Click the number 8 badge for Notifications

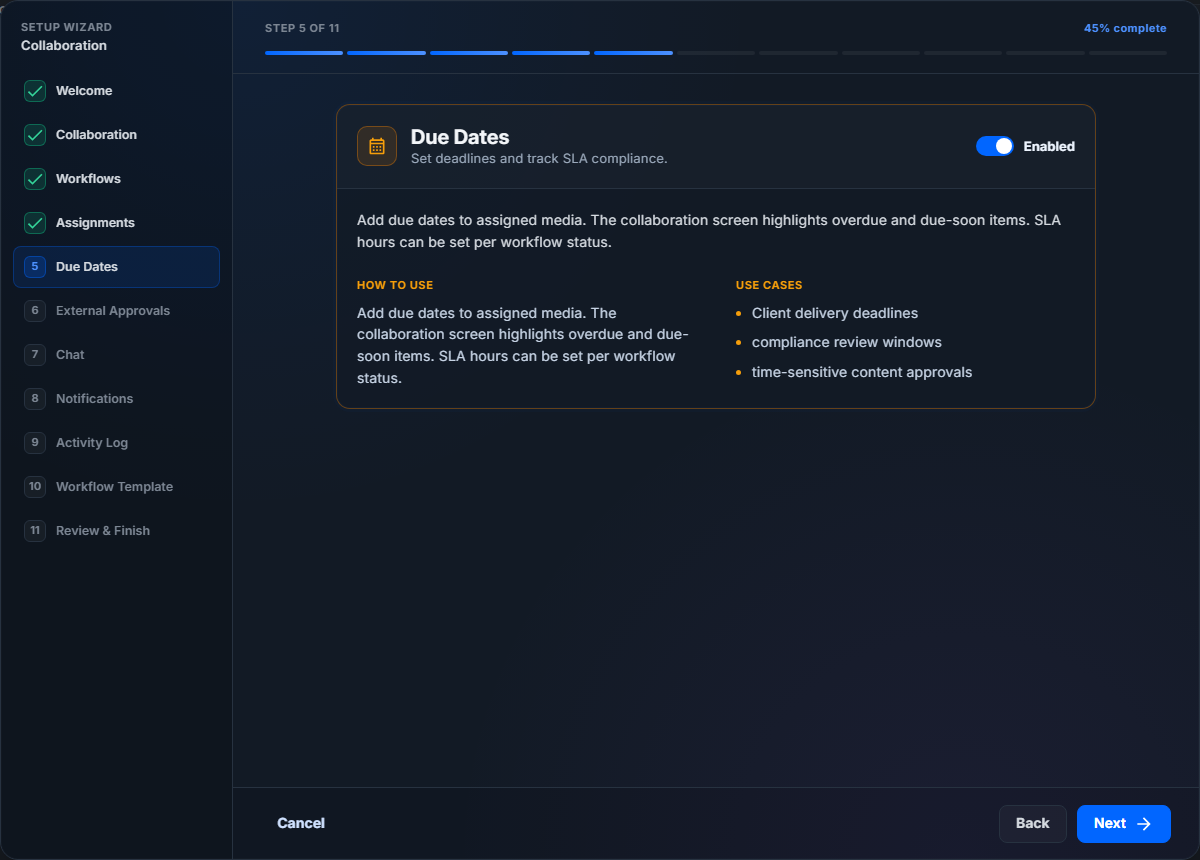pos(35,399)
